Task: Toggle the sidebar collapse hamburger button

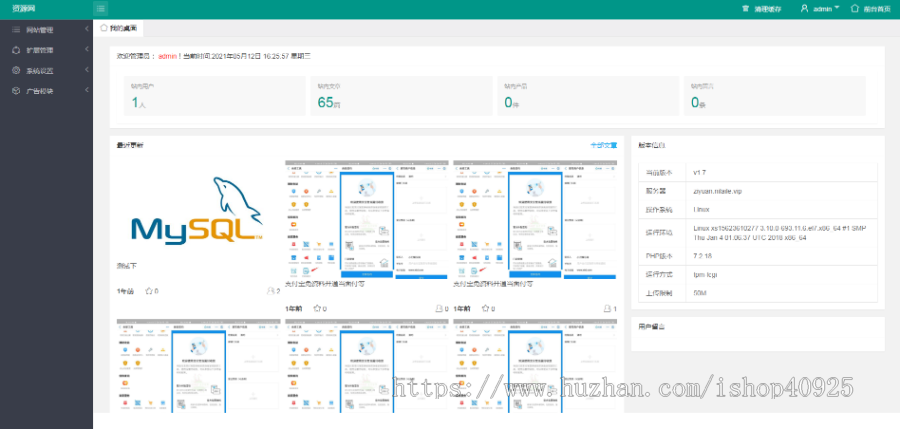Action: (100, 9)
